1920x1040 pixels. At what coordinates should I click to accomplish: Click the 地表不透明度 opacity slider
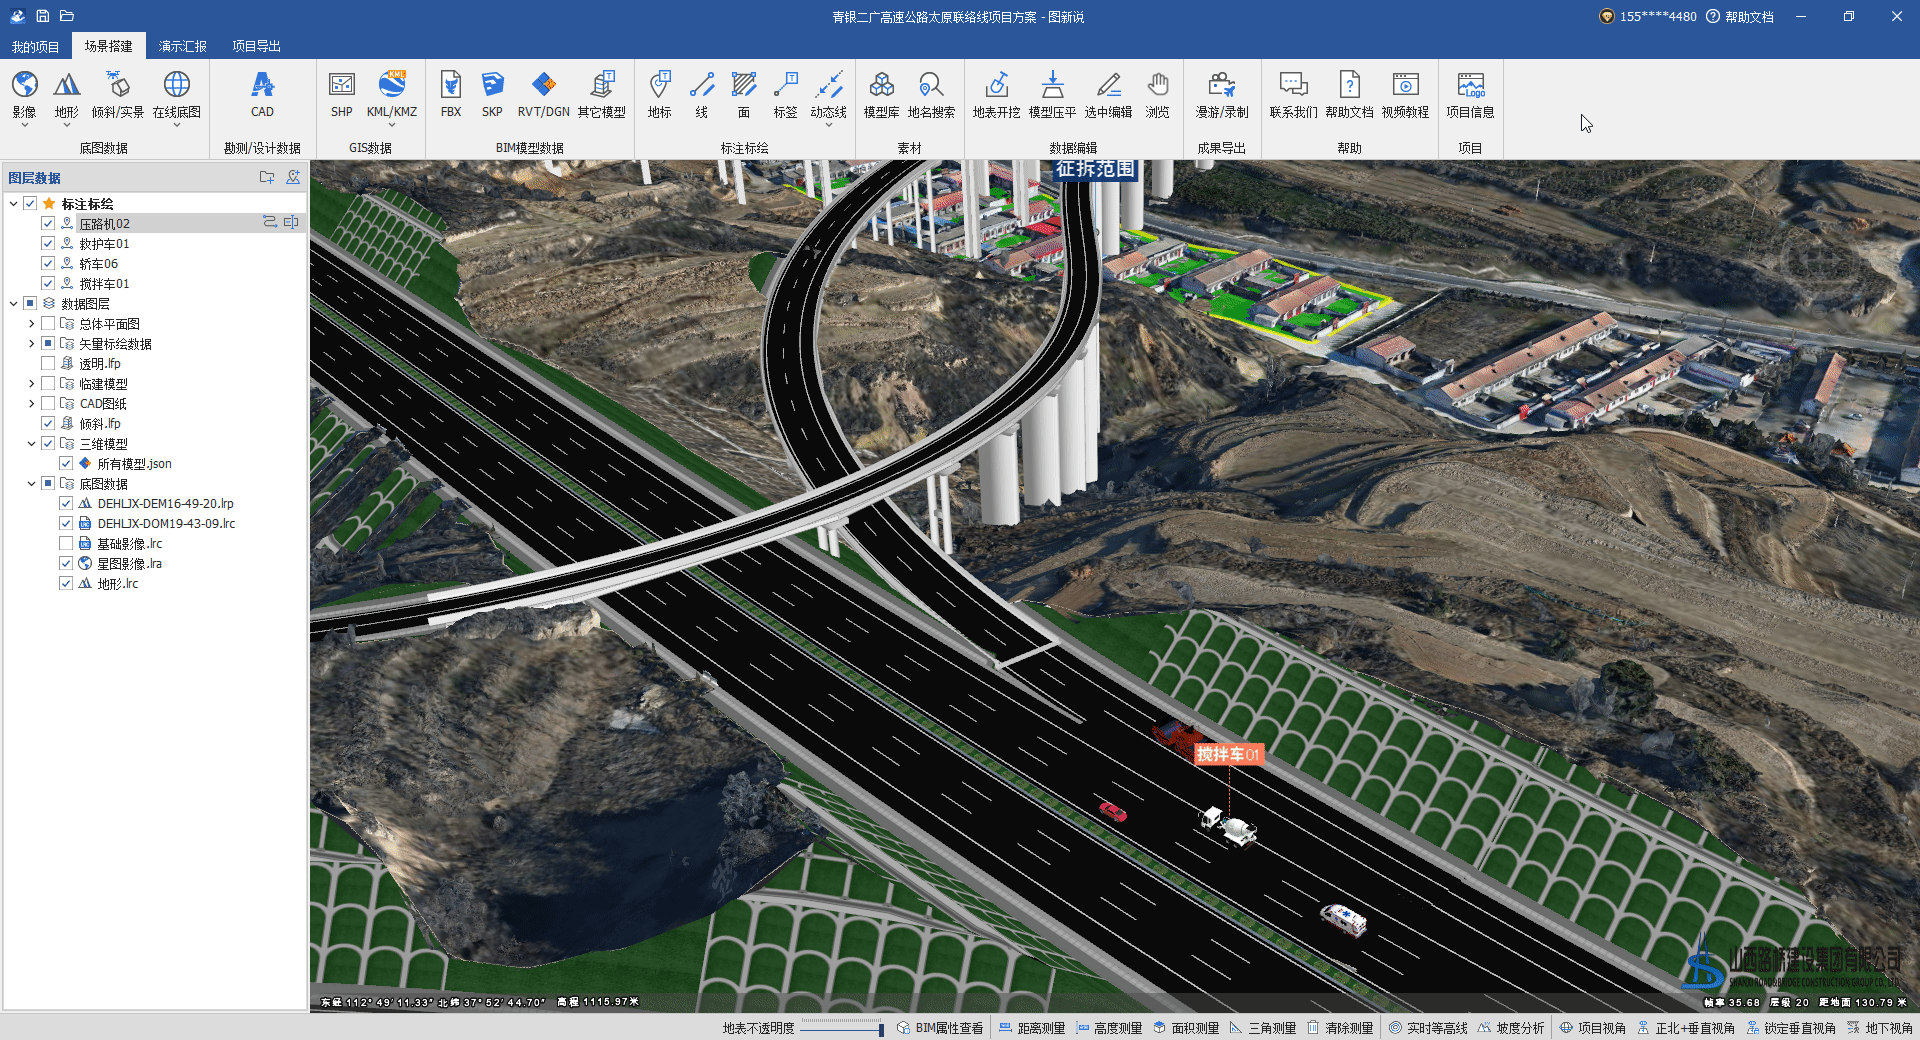(x=841, y=1028)
